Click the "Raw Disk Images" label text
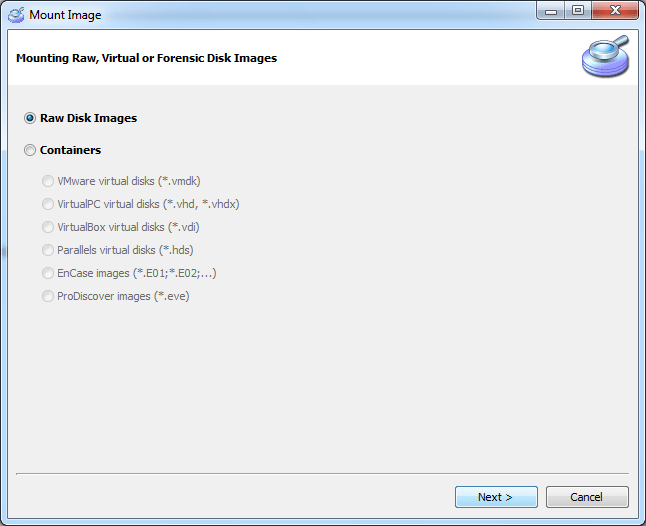Screen dimensions: 646x526 coord(88,118)
